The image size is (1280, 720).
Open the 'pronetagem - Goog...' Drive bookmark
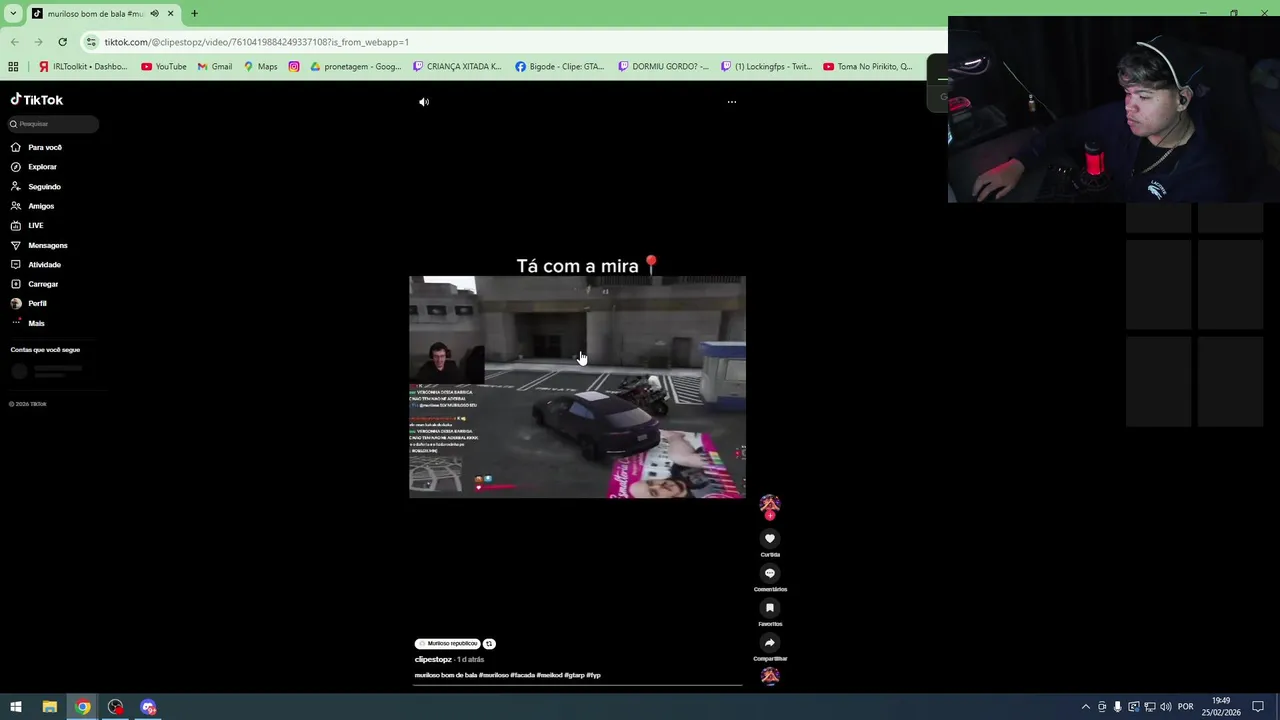(x=356, y=67)
